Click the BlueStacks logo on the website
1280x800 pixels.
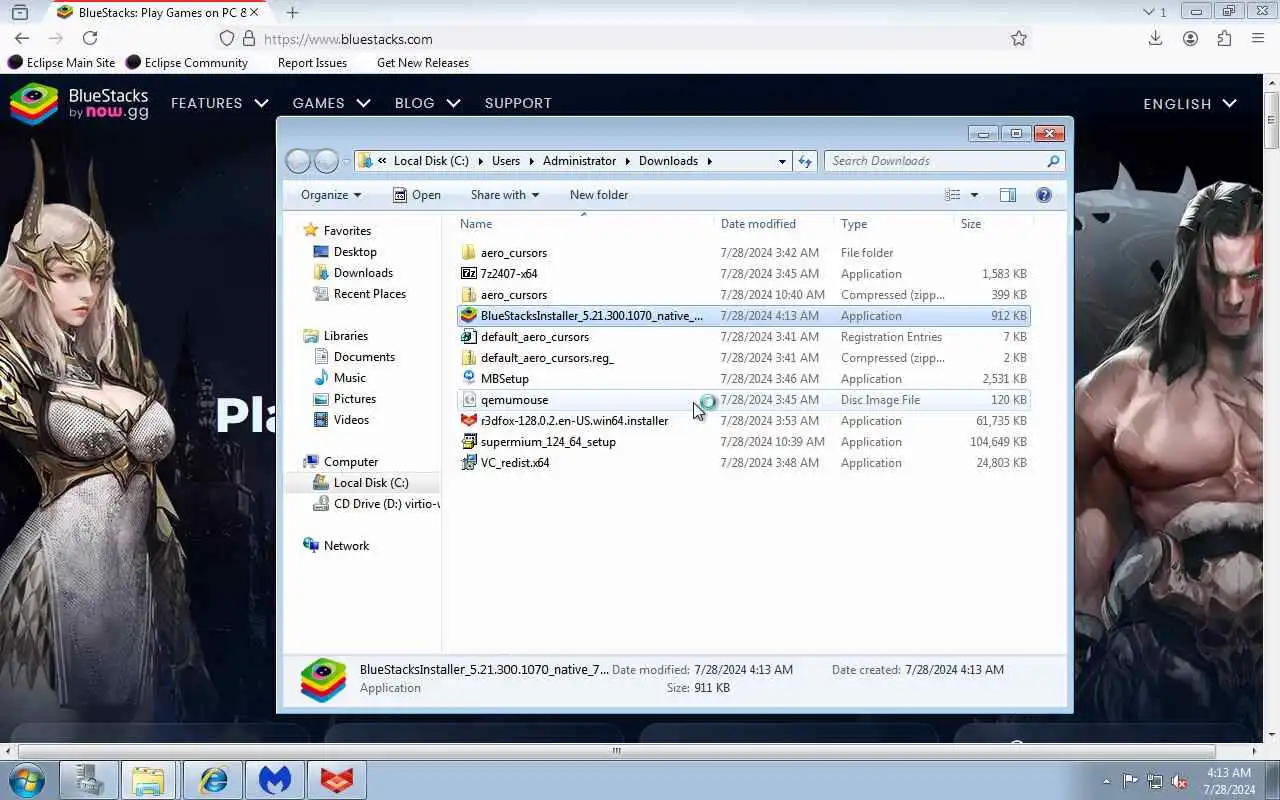79,103
